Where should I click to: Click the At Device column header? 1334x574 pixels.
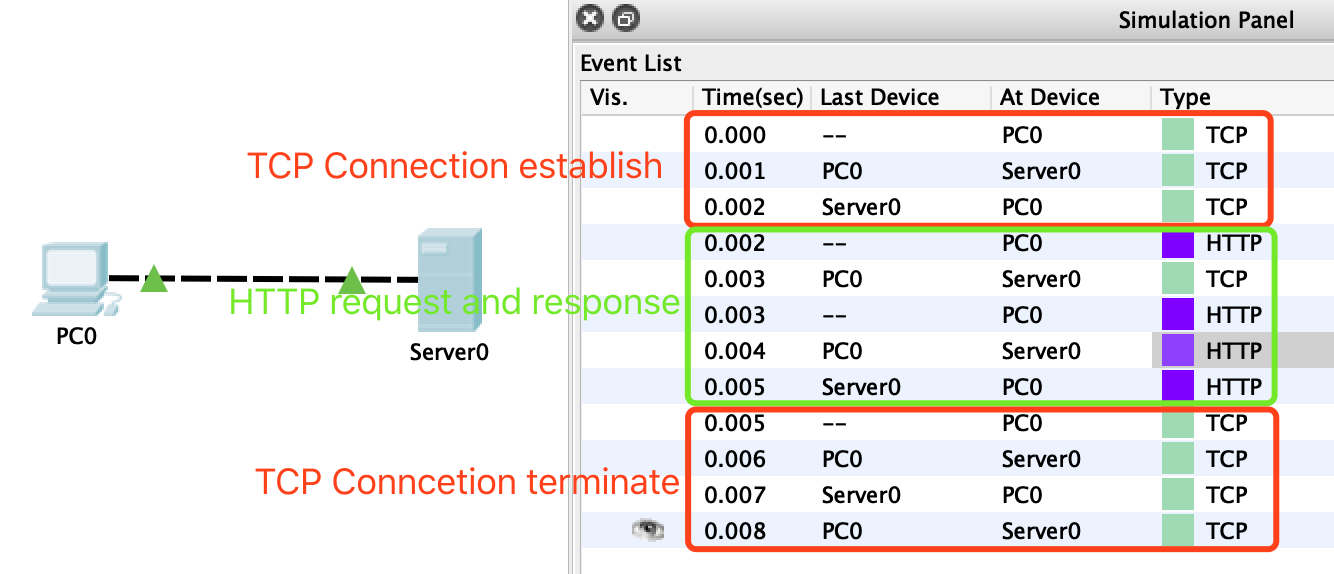1049,97
